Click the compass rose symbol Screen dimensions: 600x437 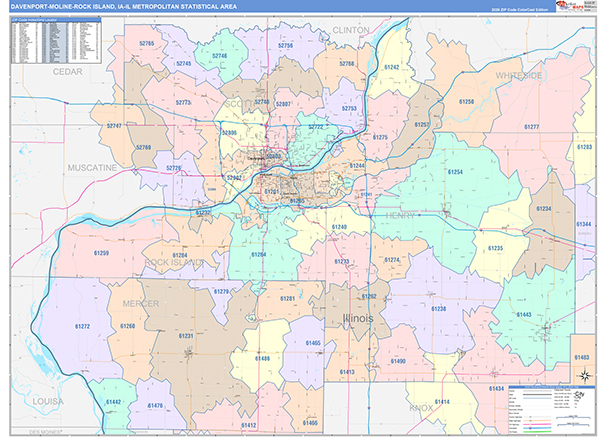pyautogui.click(x=584, y=376)
